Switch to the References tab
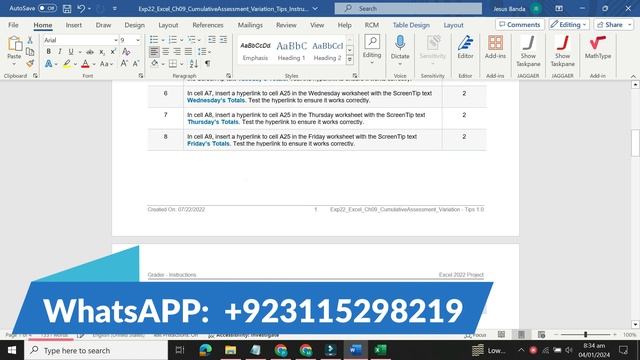640x360 pixels. click(x=208, y=25)
